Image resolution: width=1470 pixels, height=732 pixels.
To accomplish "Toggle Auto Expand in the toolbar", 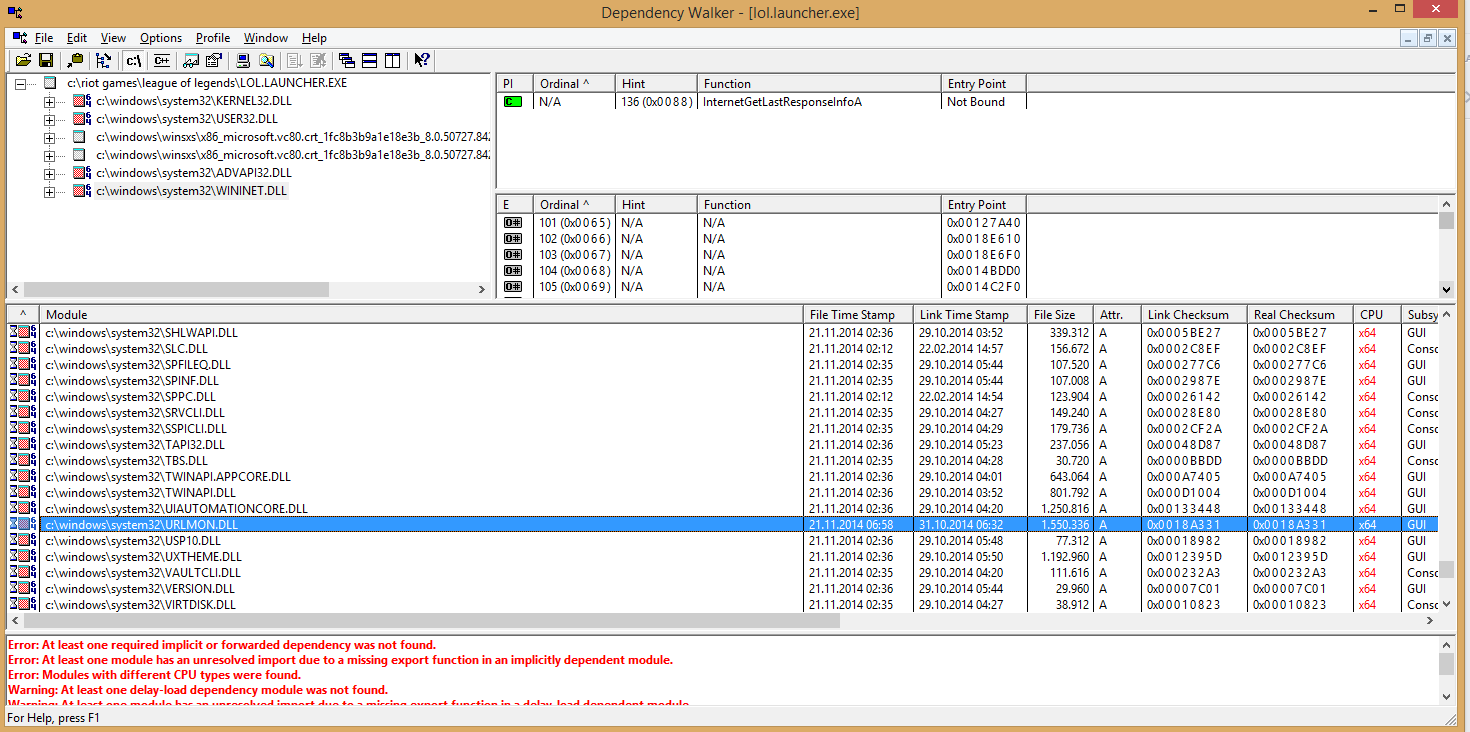I will click(104, 60).
